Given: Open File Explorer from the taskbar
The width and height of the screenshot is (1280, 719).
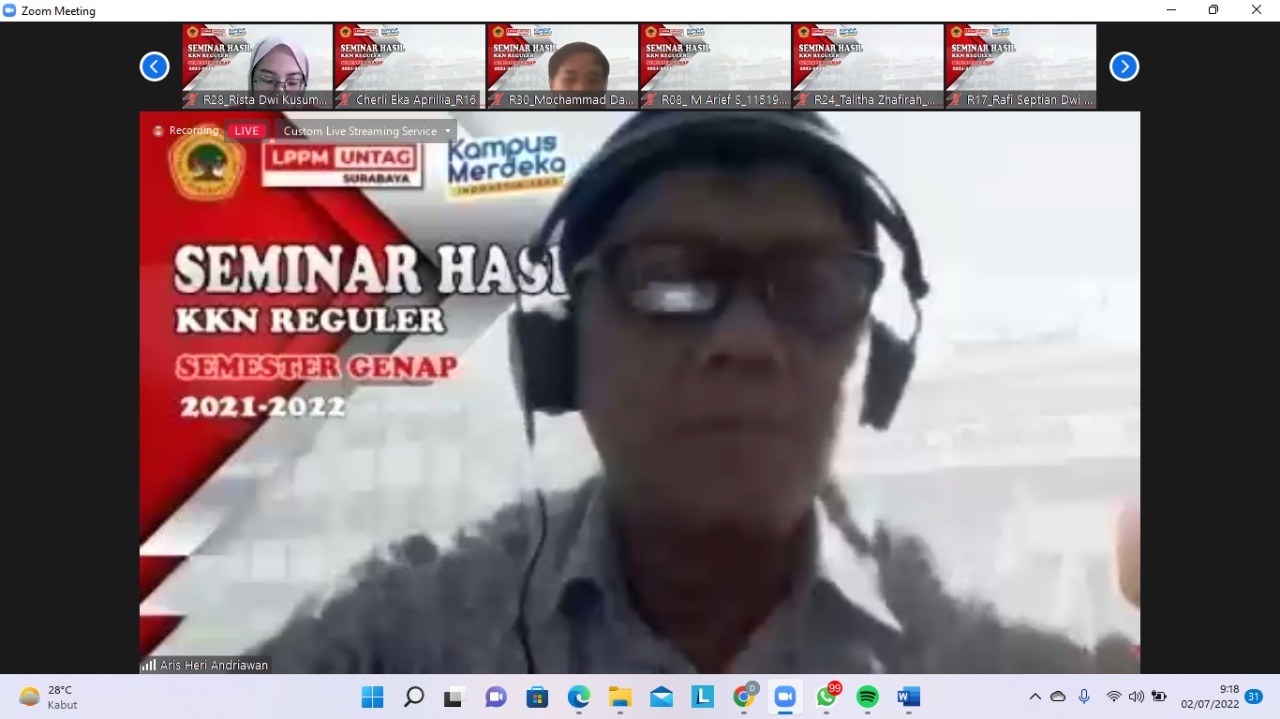Looking at the screenshot, I should click(x=620, y=697).
